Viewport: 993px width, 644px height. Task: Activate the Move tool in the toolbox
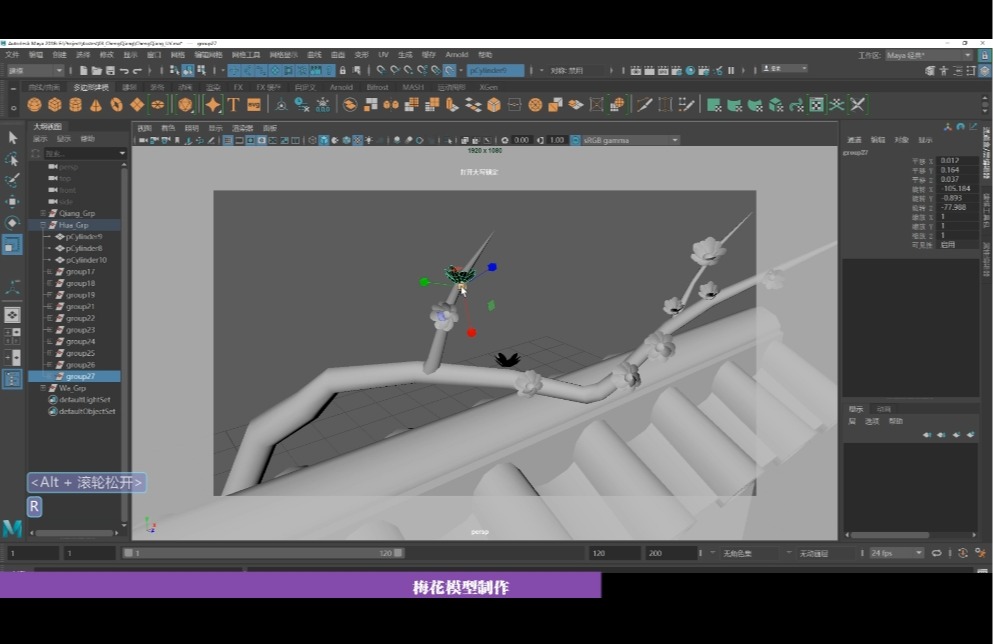tap(12, 201)
